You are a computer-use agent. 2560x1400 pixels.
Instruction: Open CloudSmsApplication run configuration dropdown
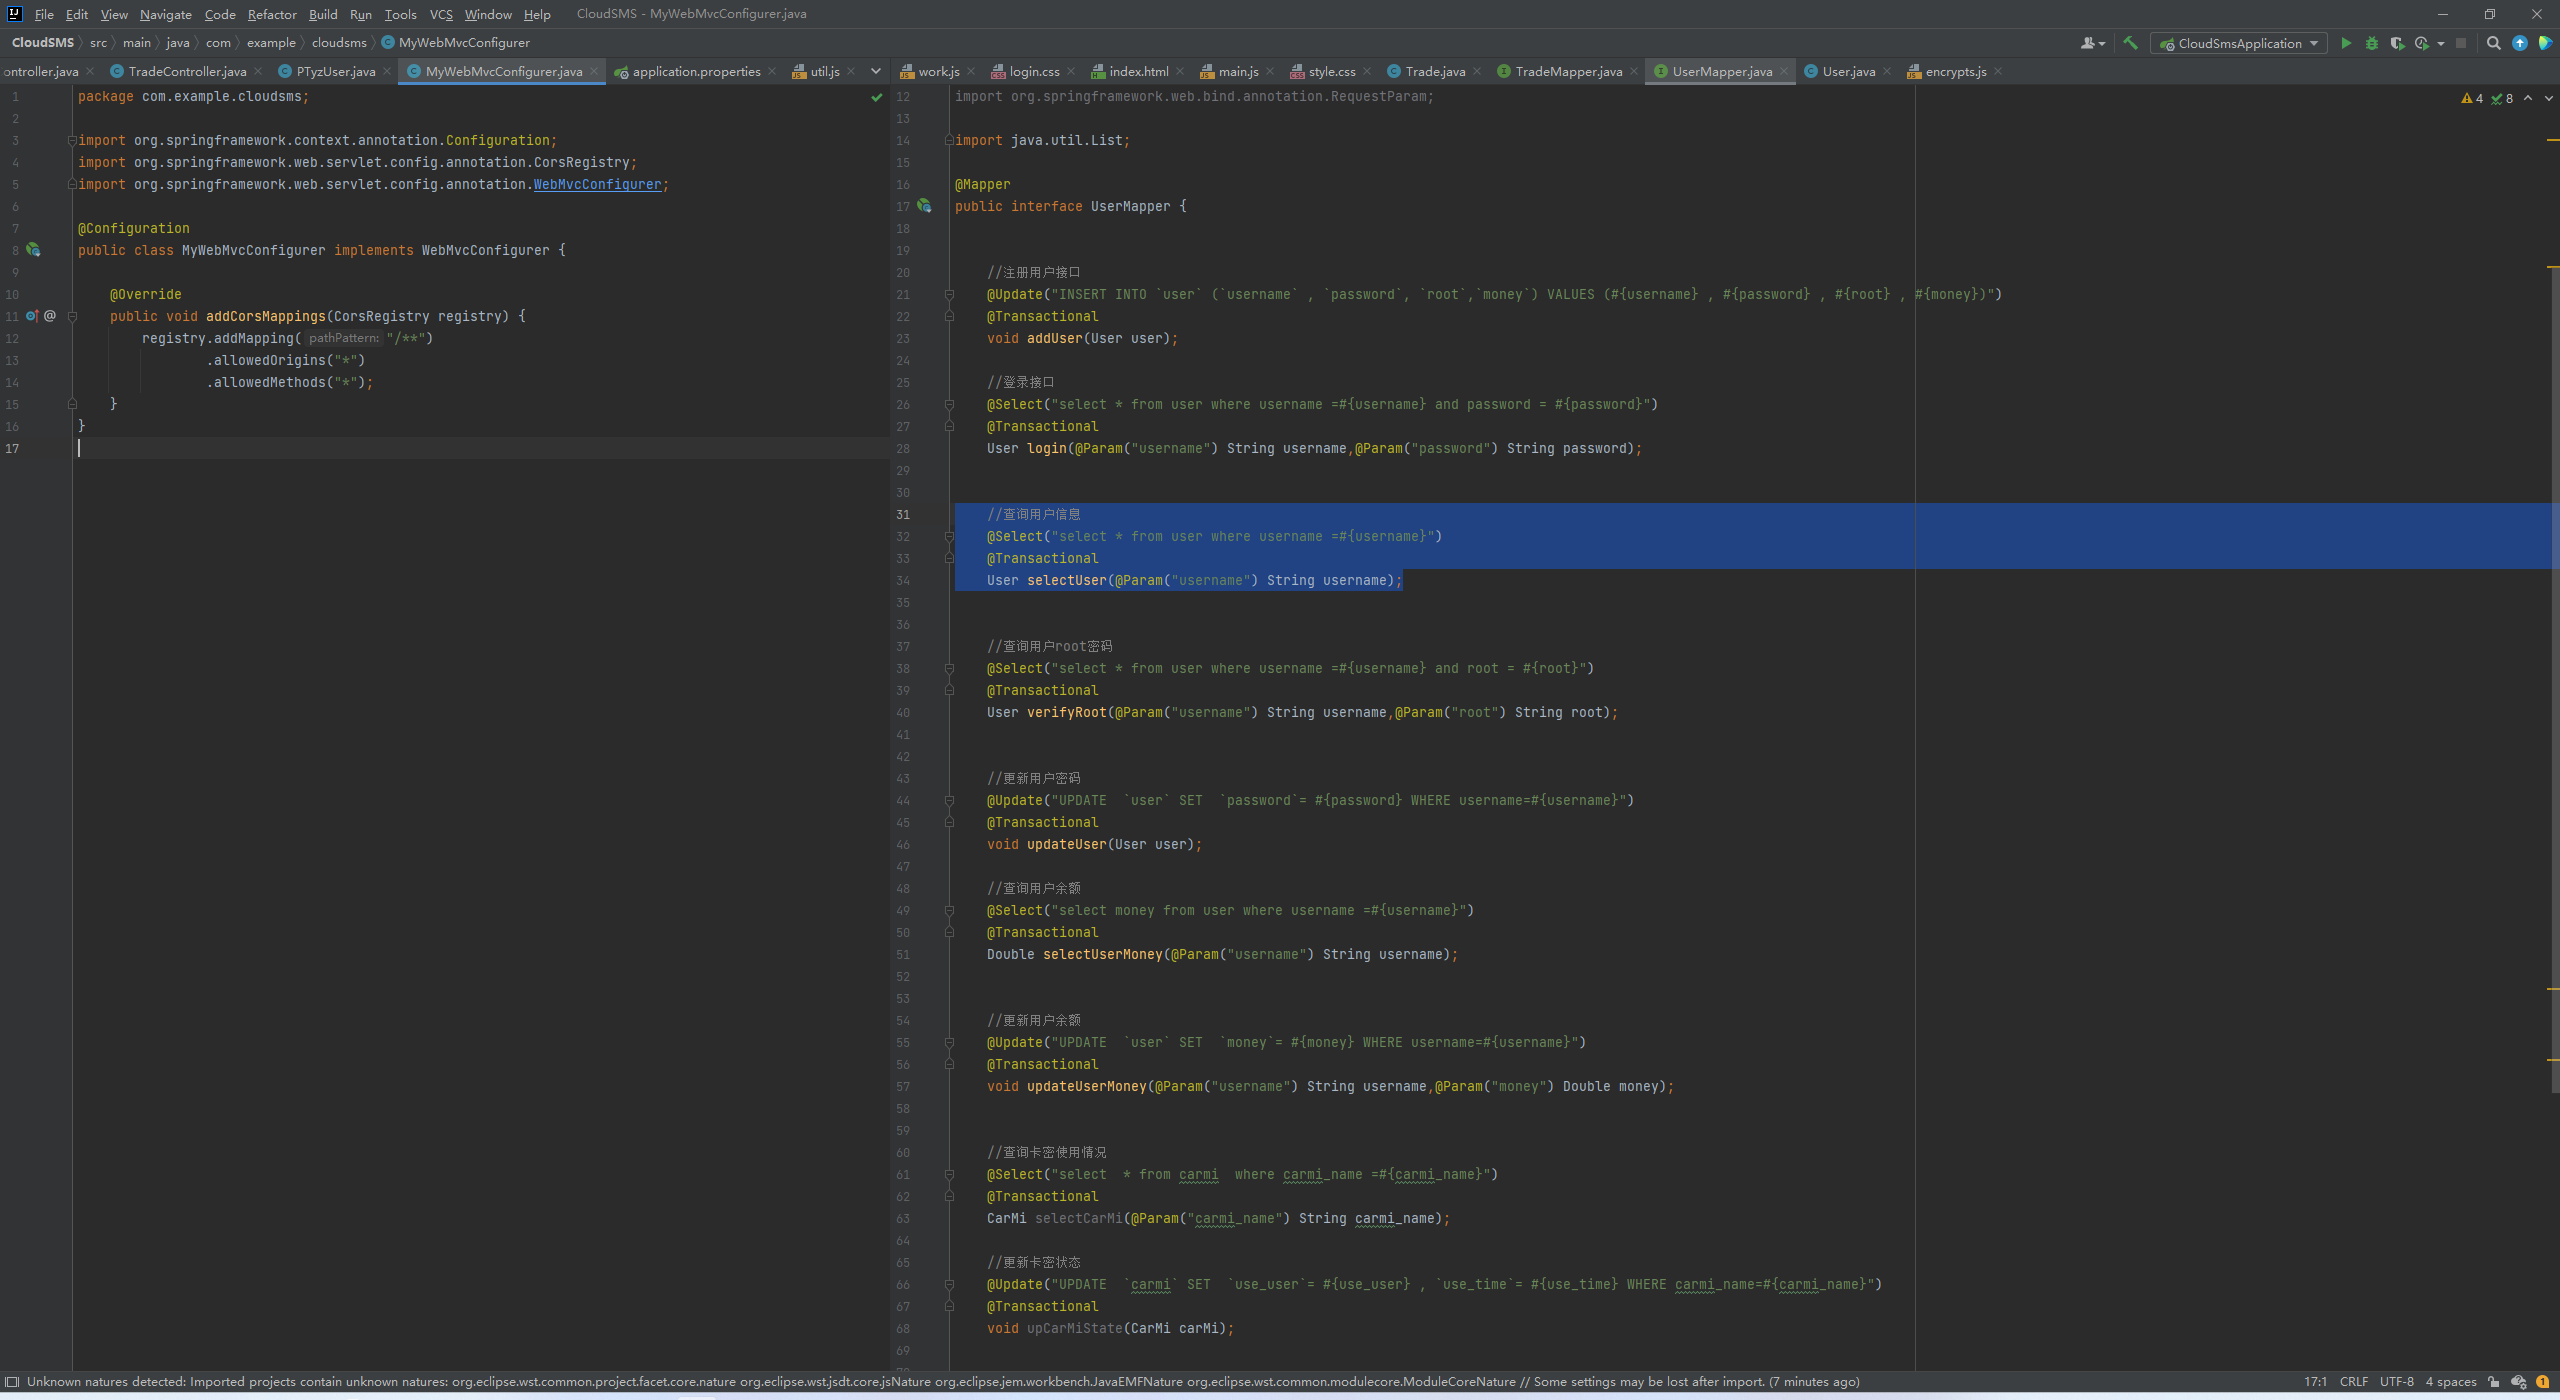(2238, 43)
